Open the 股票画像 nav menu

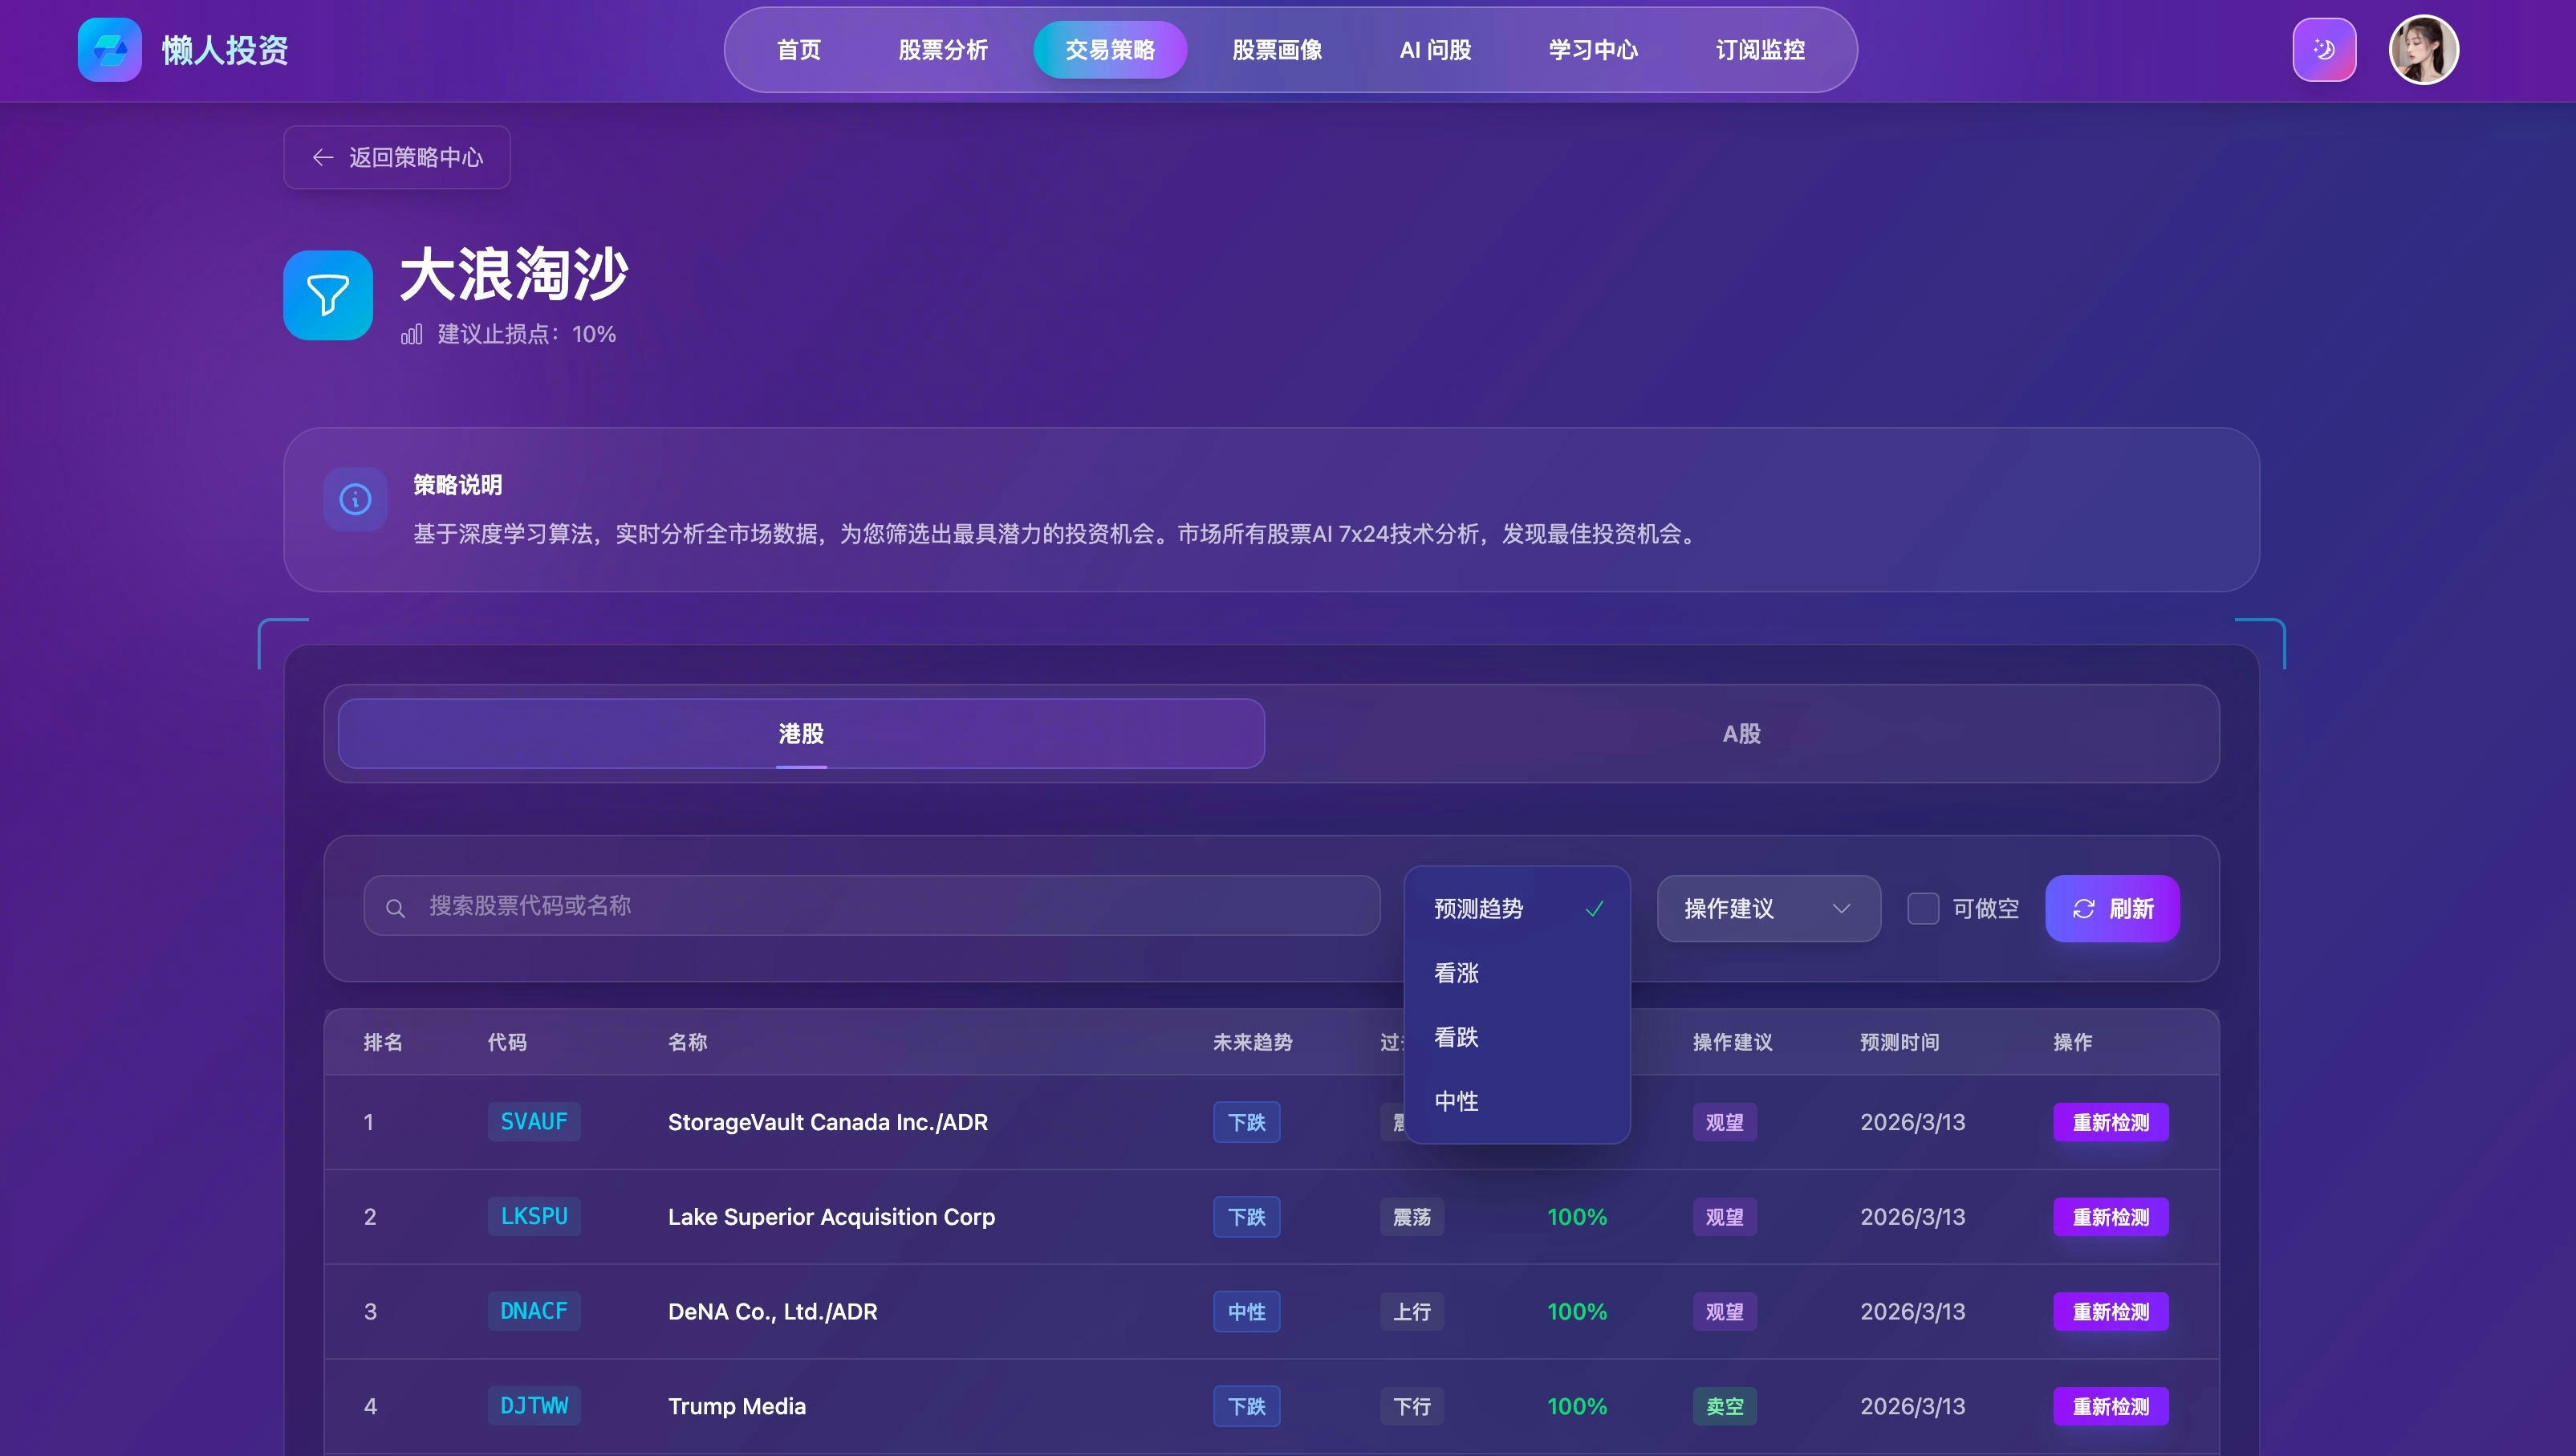(1277, 50)
